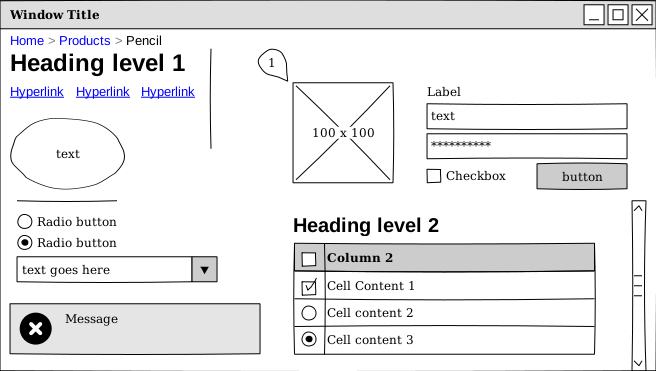Click the gray button labeled button

pos(582,177)
